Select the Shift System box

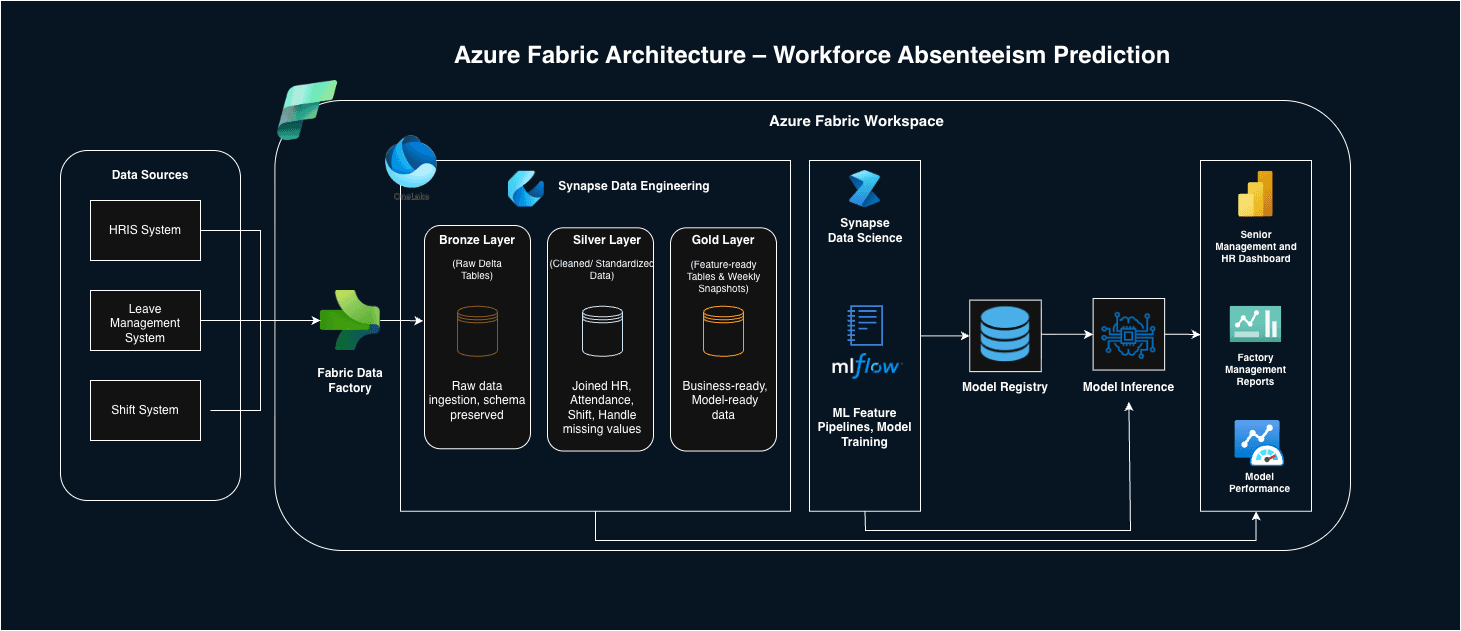(x=145, y=410)
